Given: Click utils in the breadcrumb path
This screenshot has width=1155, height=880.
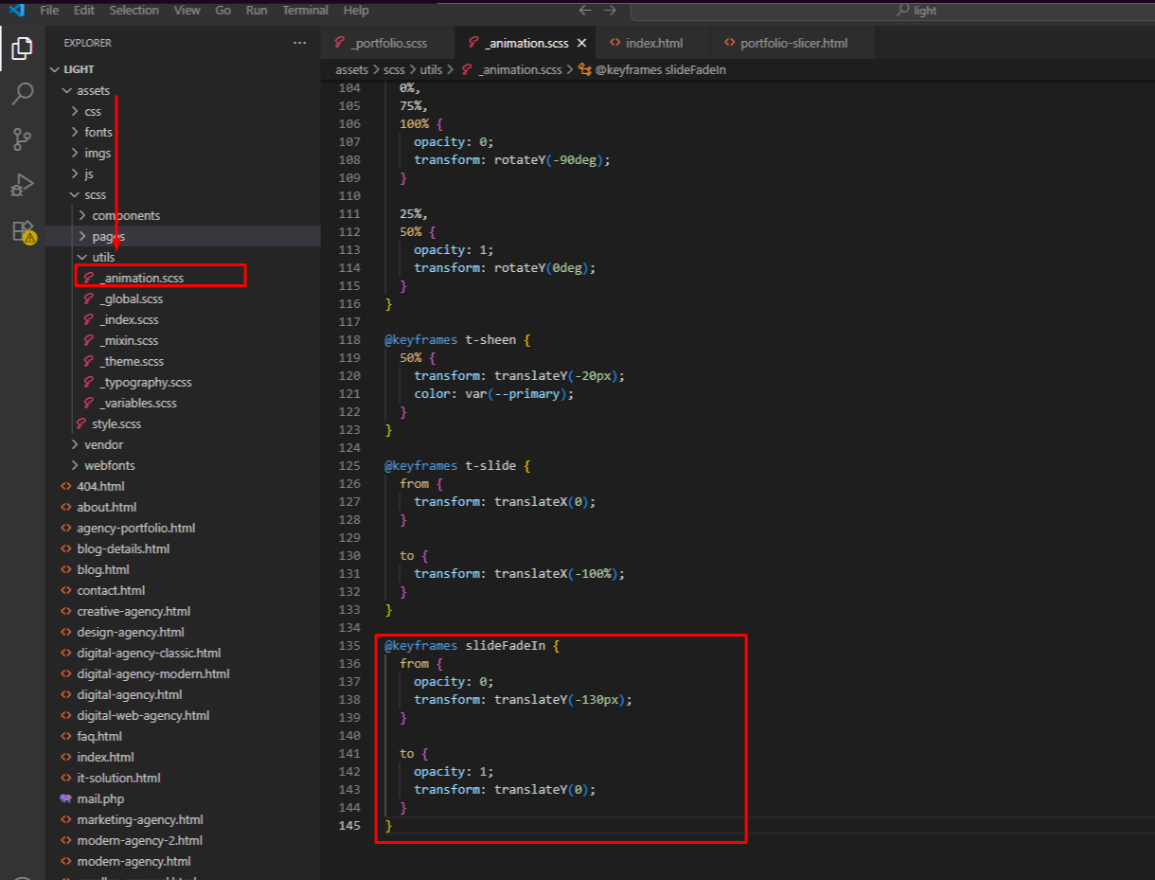Looking at the screenshot, I should click(x=431, y=69).
